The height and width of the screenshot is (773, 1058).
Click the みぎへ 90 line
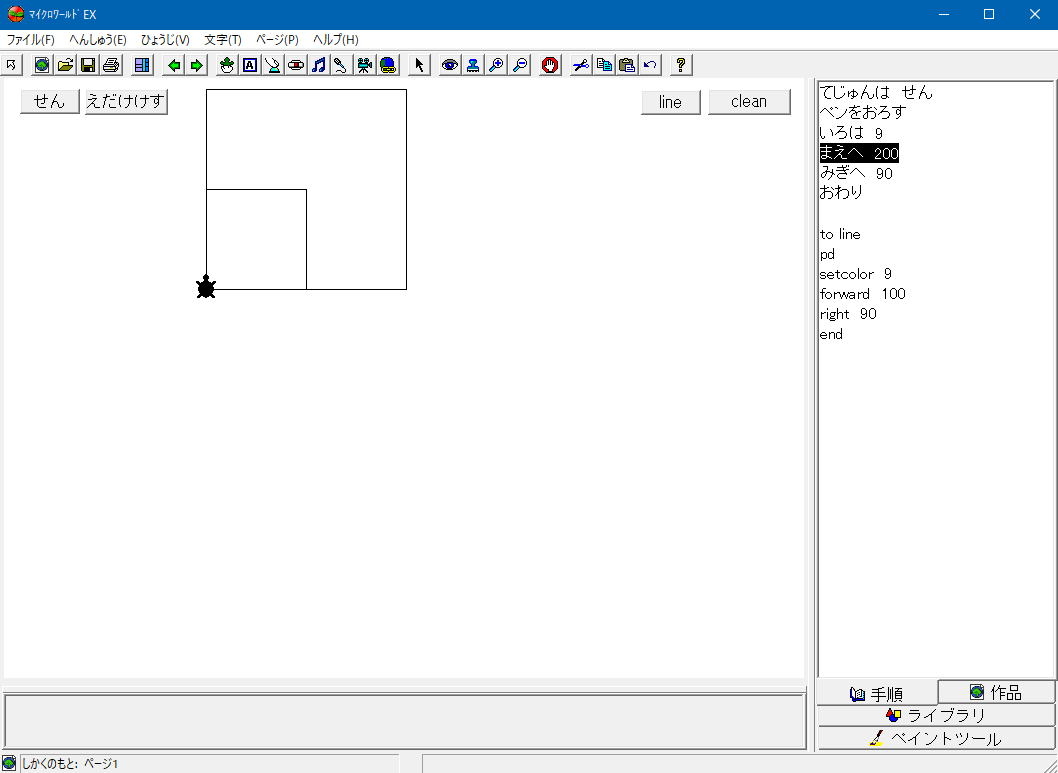click(x=856, y=173)
